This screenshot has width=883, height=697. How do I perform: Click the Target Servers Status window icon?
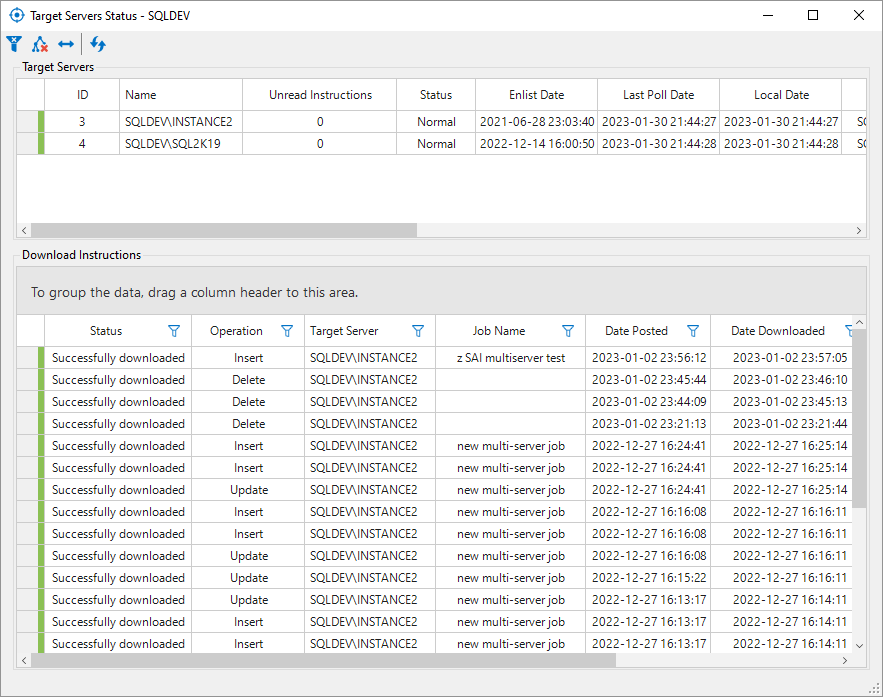[x=16, y=16]
